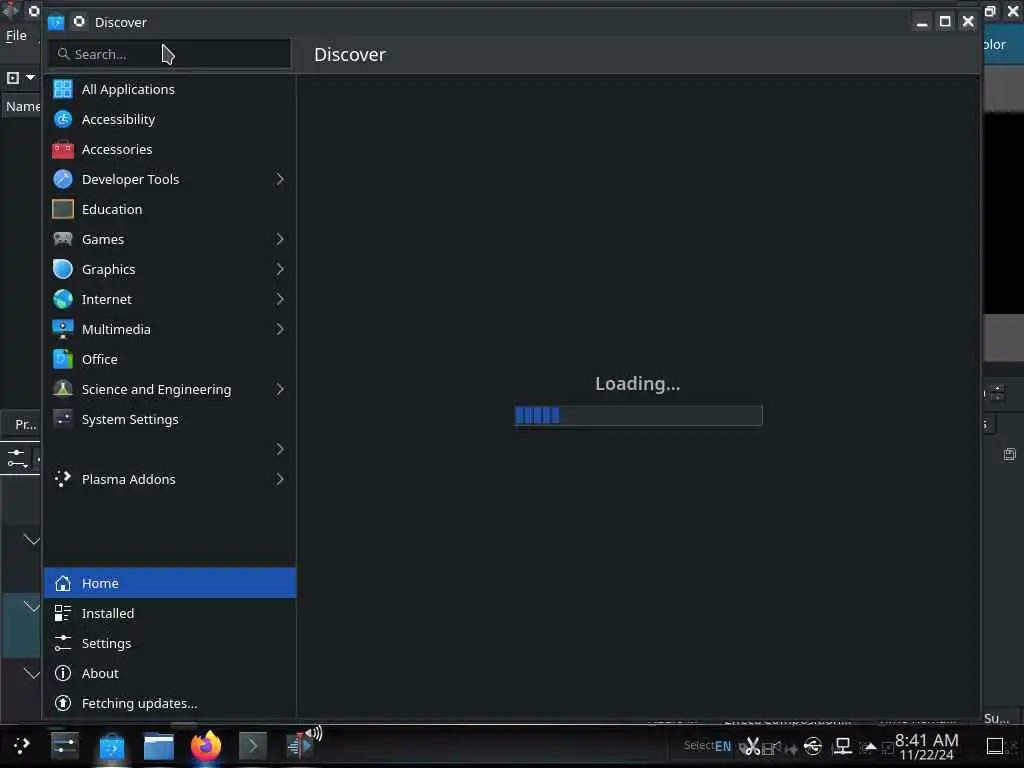The image size is (1024, 768).
Task: Click the Fetching updates icon
Action: [x=63, y=703]
